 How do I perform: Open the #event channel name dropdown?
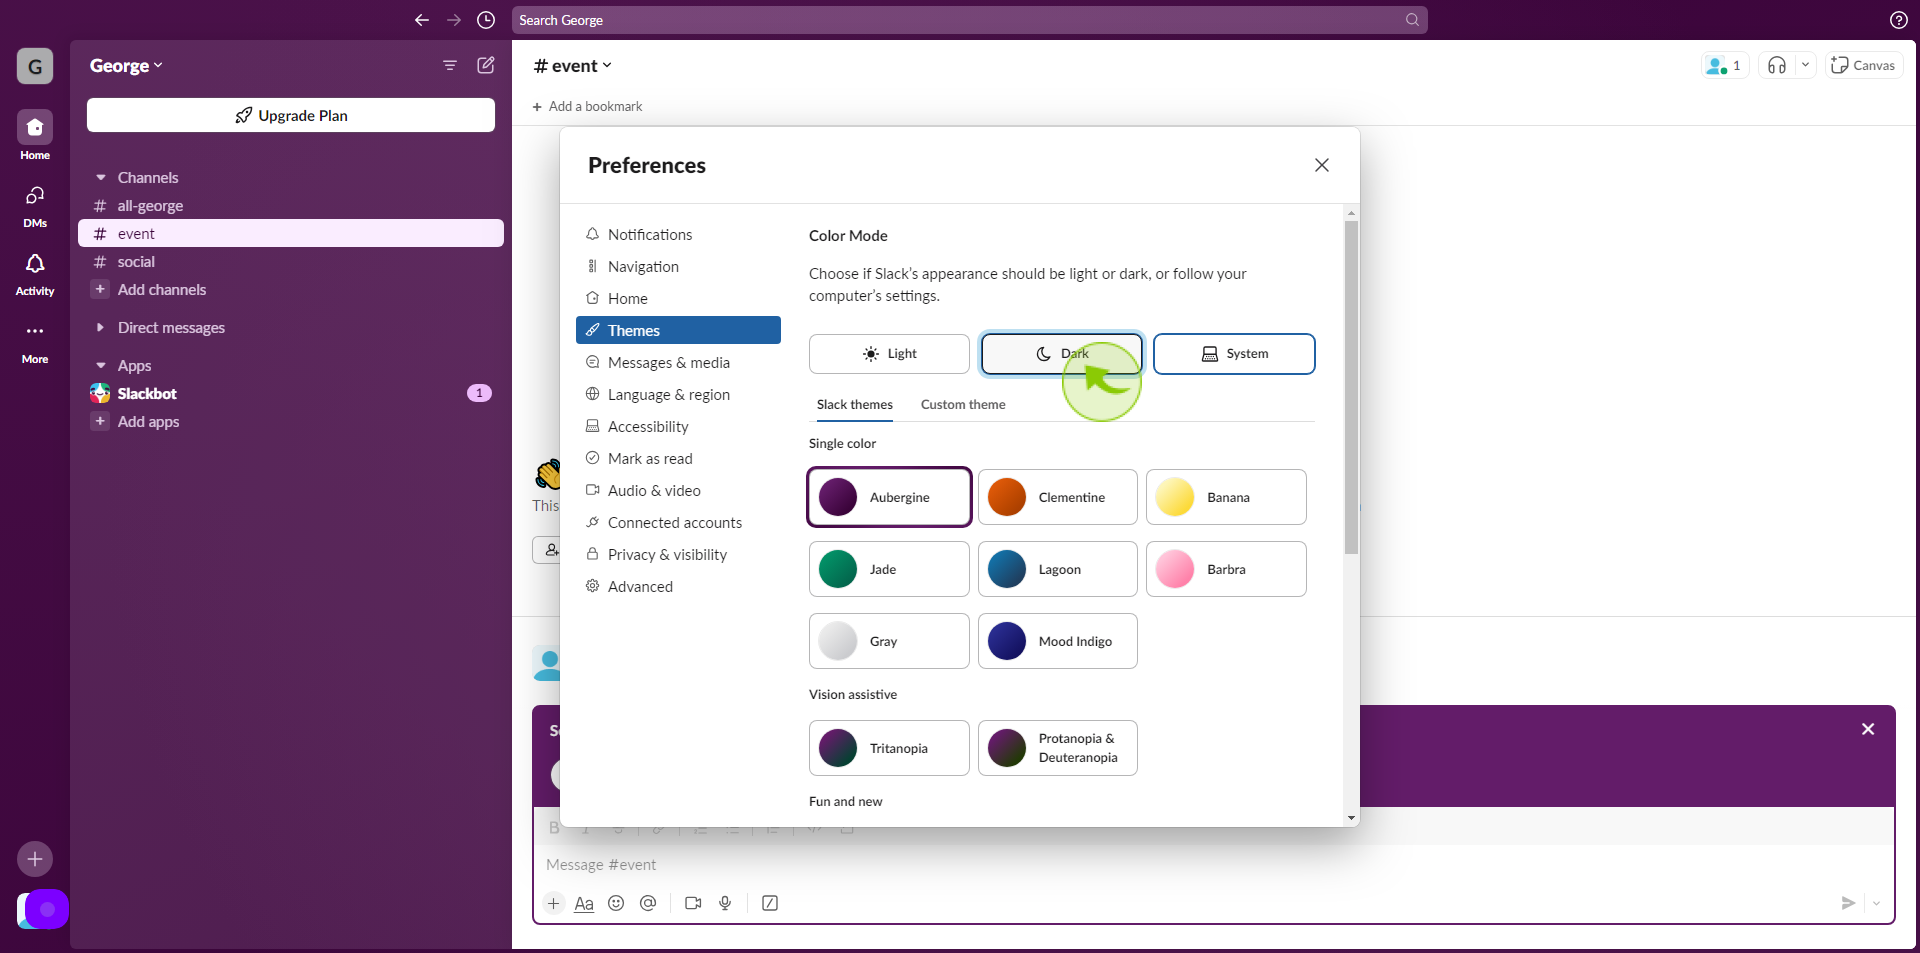[x=572, y=66]
